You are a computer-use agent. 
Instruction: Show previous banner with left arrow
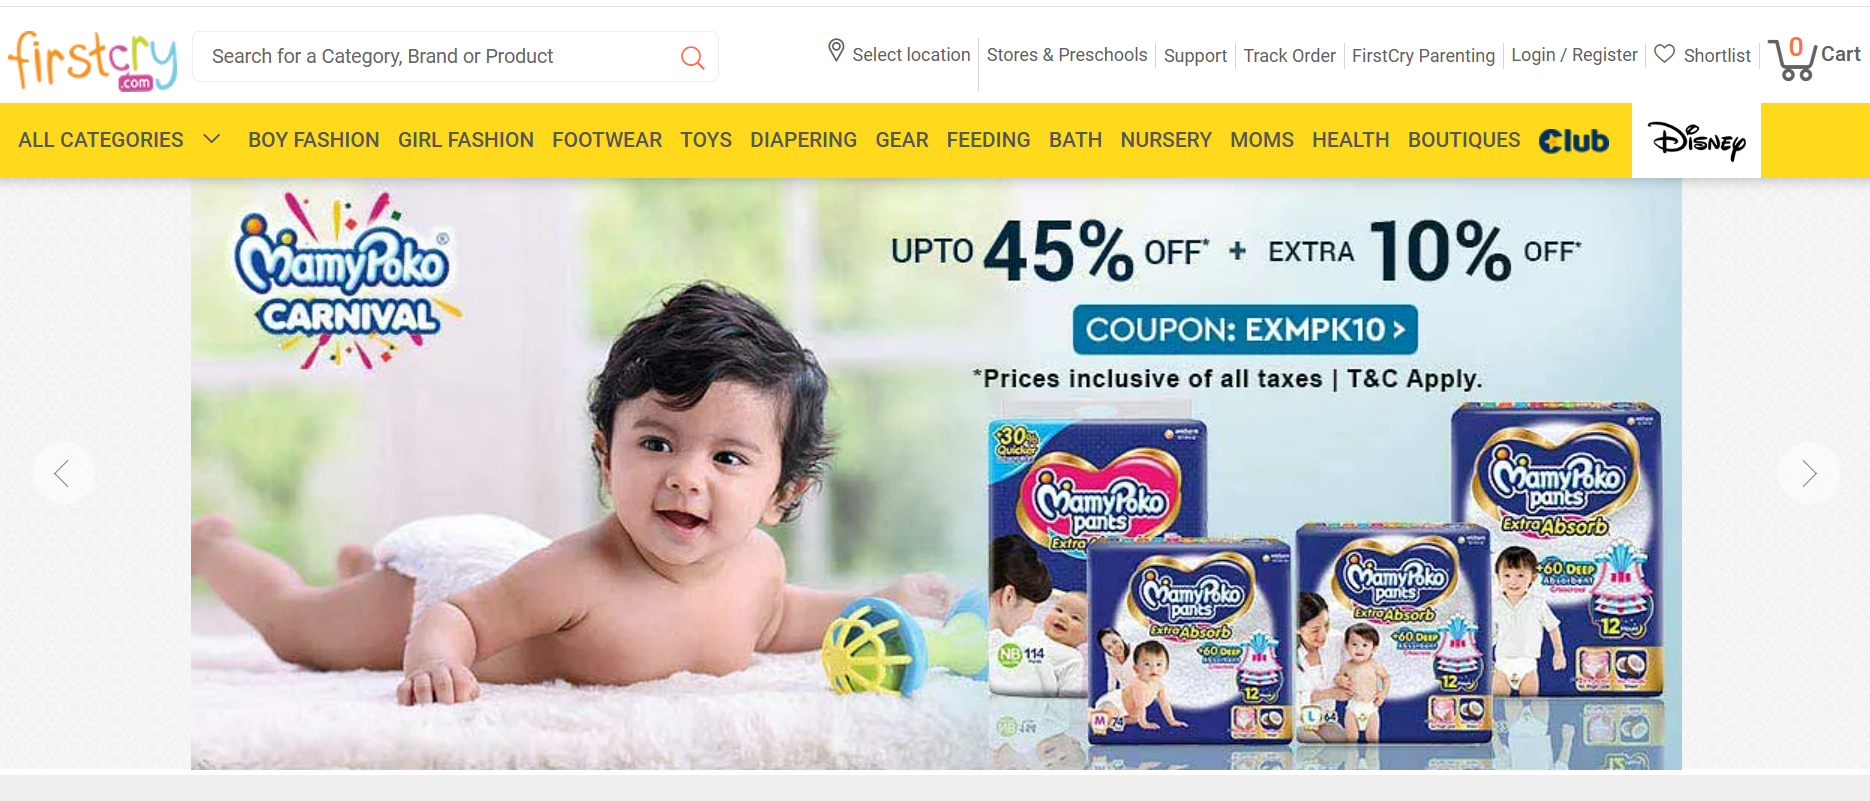click(x=63, y=473)
